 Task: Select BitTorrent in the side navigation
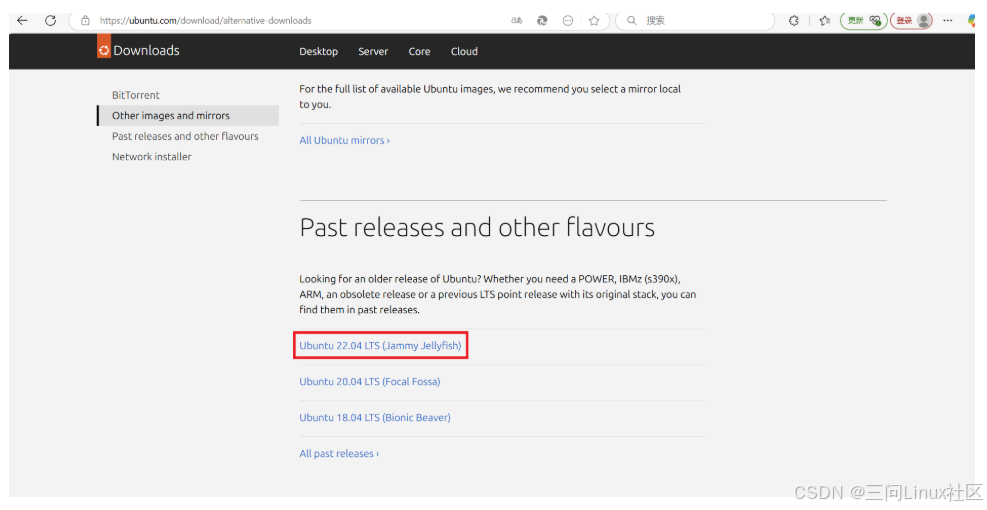click(136, 95)
